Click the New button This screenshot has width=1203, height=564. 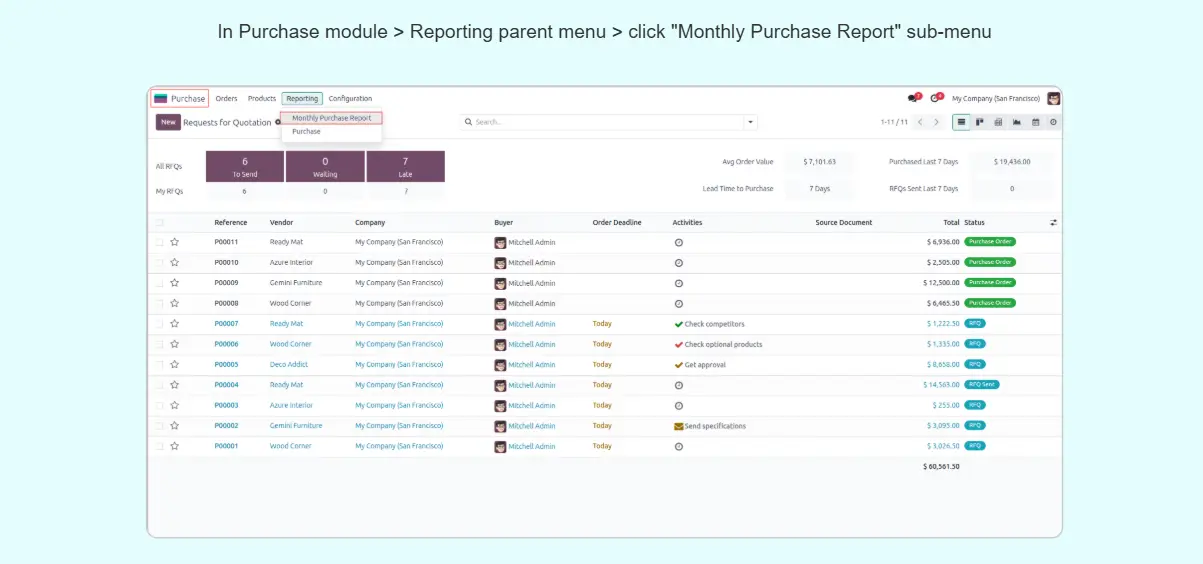coord(168,122)
